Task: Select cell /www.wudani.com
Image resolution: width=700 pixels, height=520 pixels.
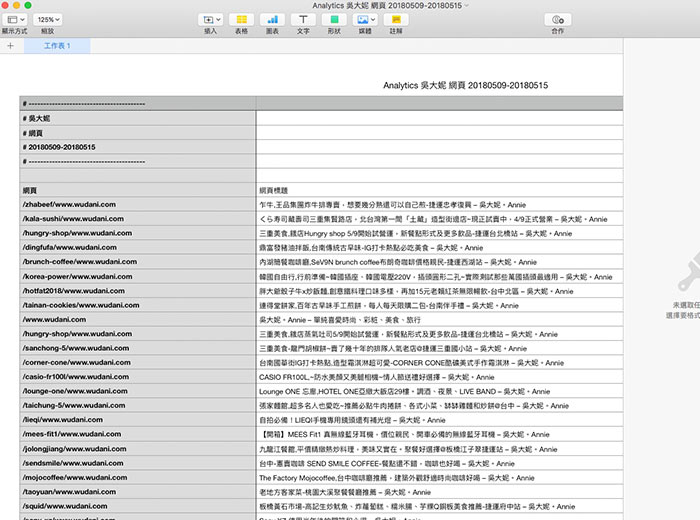Action: coord(138,319)
